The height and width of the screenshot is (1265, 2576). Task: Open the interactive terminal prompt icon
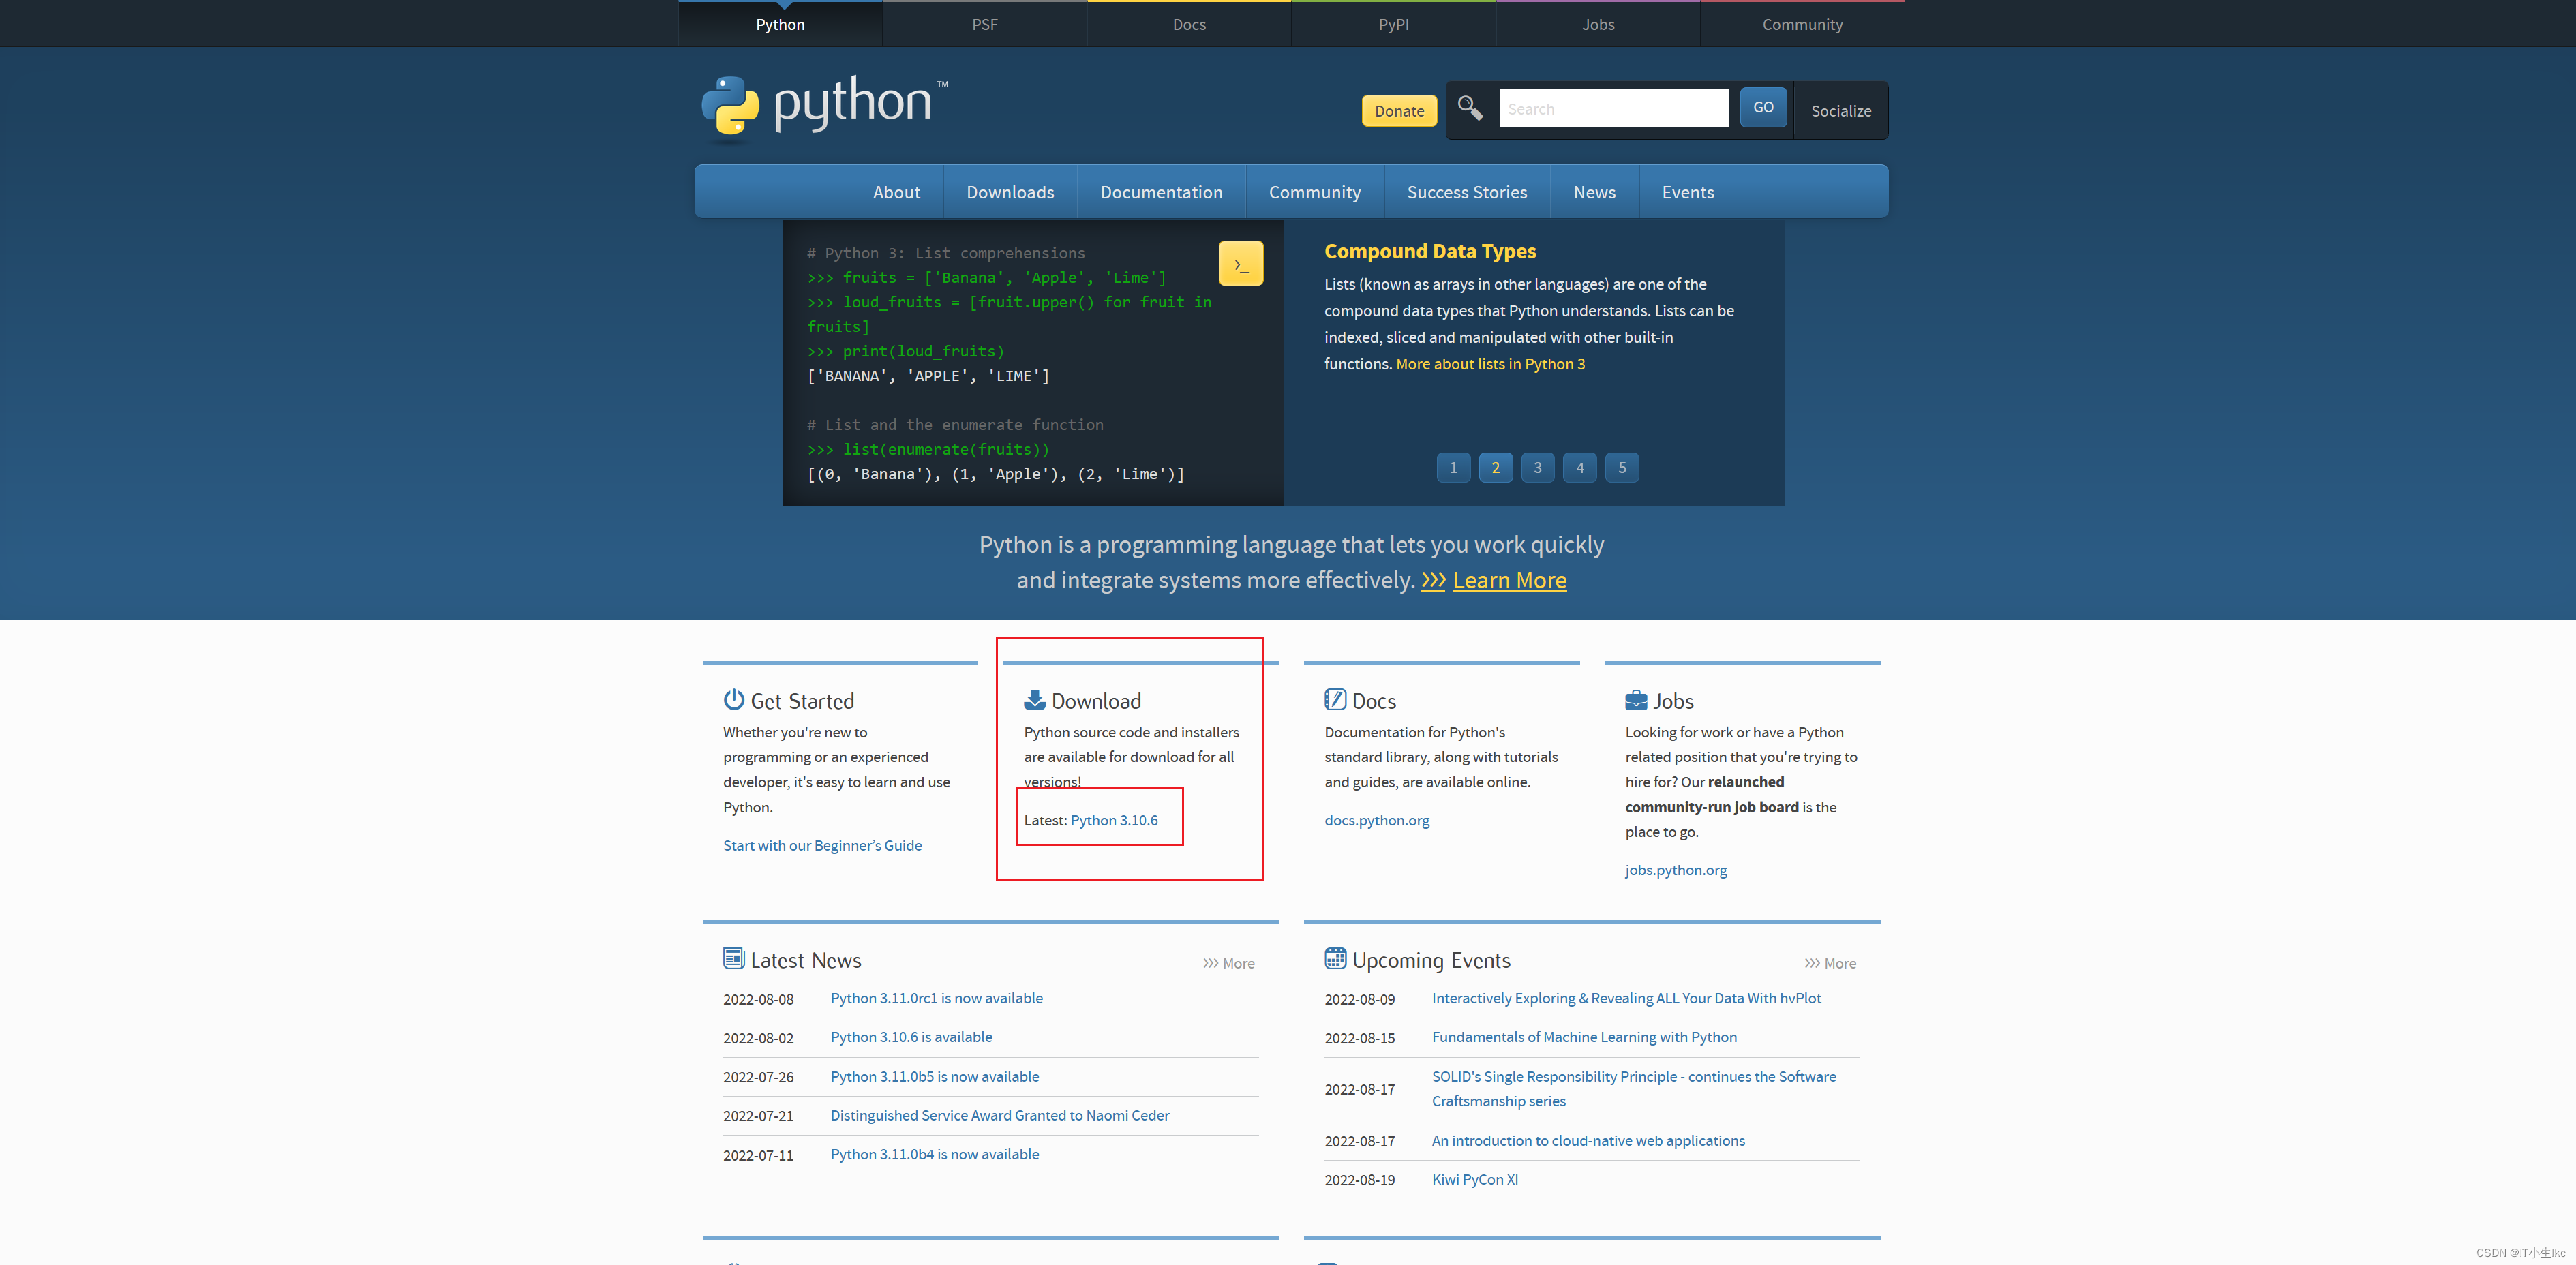point(1240,263)
